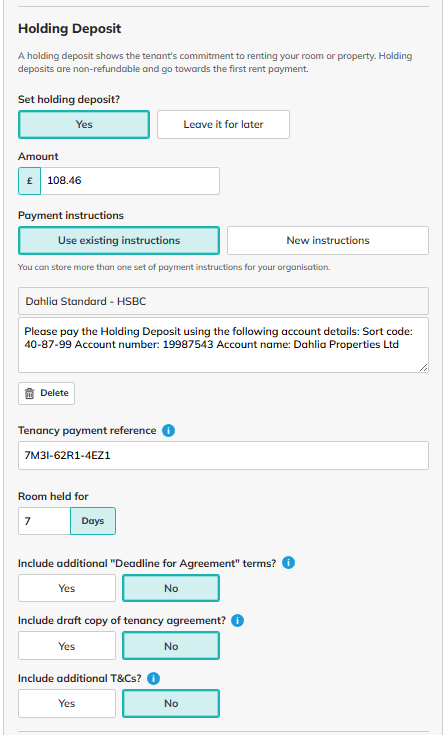Click info icon next to Deadline for Agreement
The height and width of the screenshot is (735, 446).
click(x=288, y=562)
